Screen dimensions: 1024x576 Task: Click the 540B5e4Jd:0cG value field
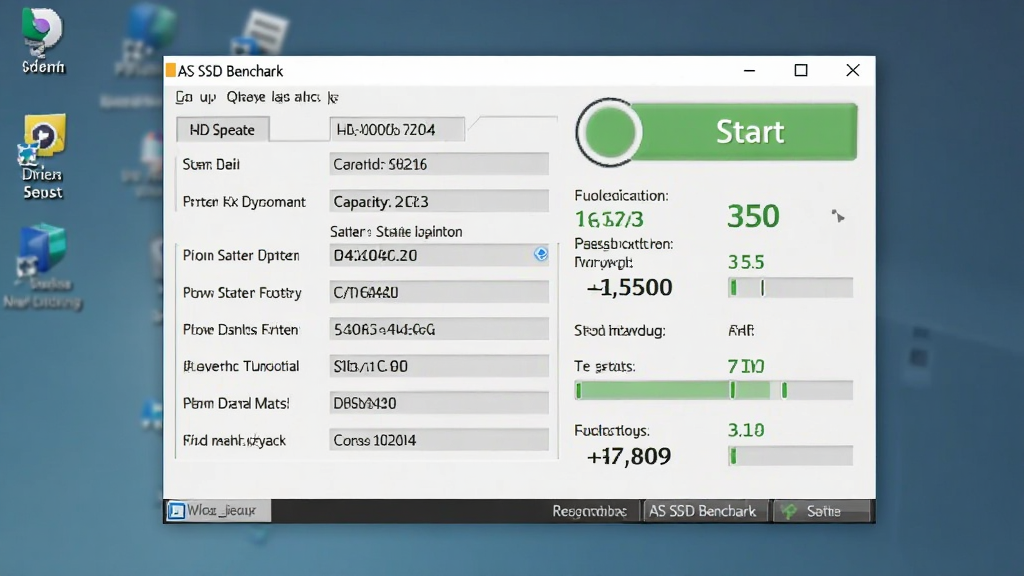coord(439,329)
